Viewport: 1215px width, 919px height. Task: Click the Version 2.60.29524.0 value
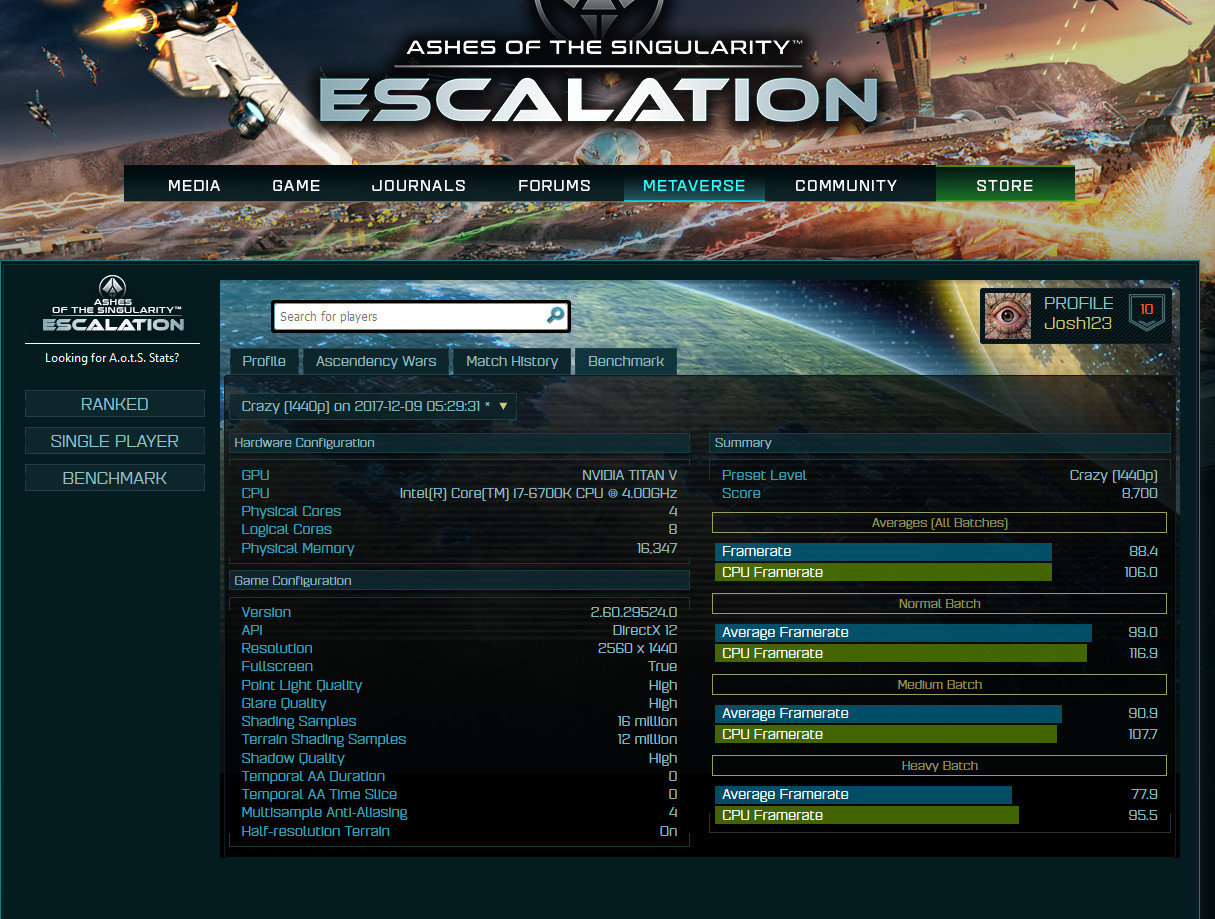click(x=633, y=612)
